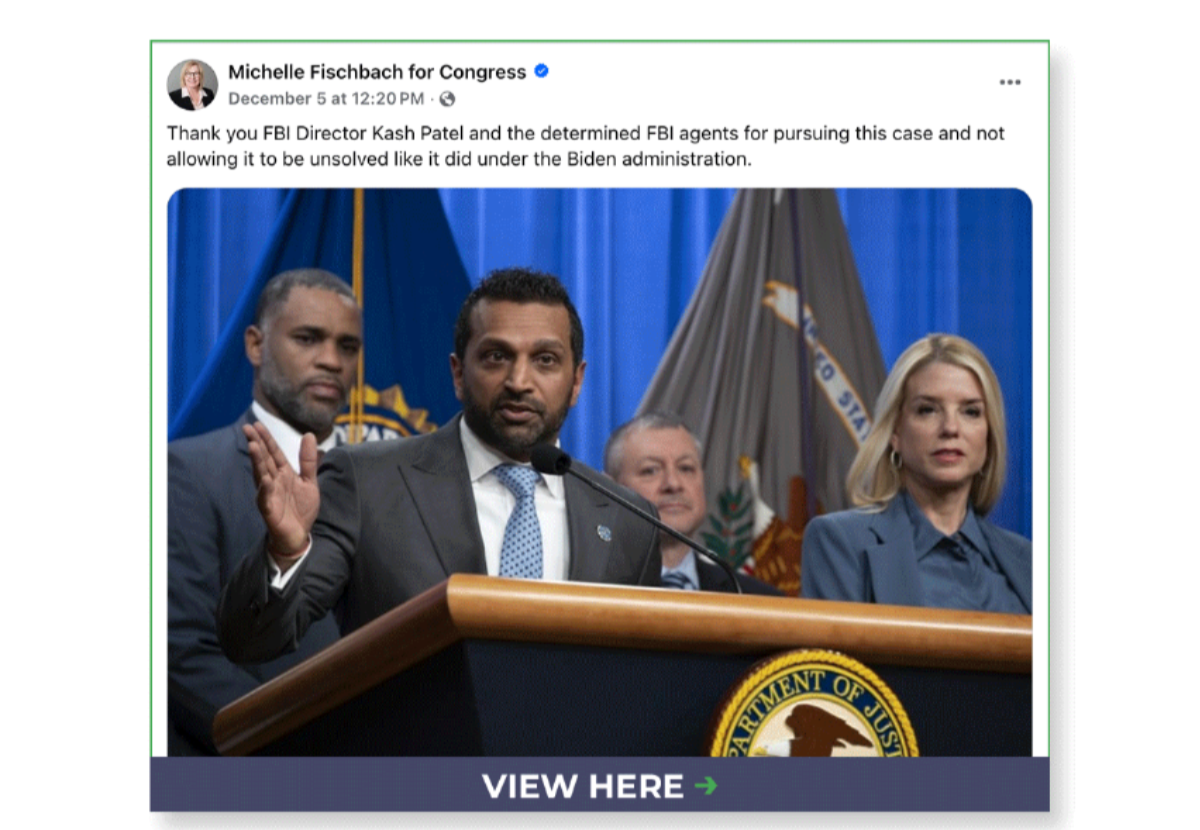This screenshot has height=830, width=1200.
Task: Click the globe public-visibility icon
Action: (447, 99)
